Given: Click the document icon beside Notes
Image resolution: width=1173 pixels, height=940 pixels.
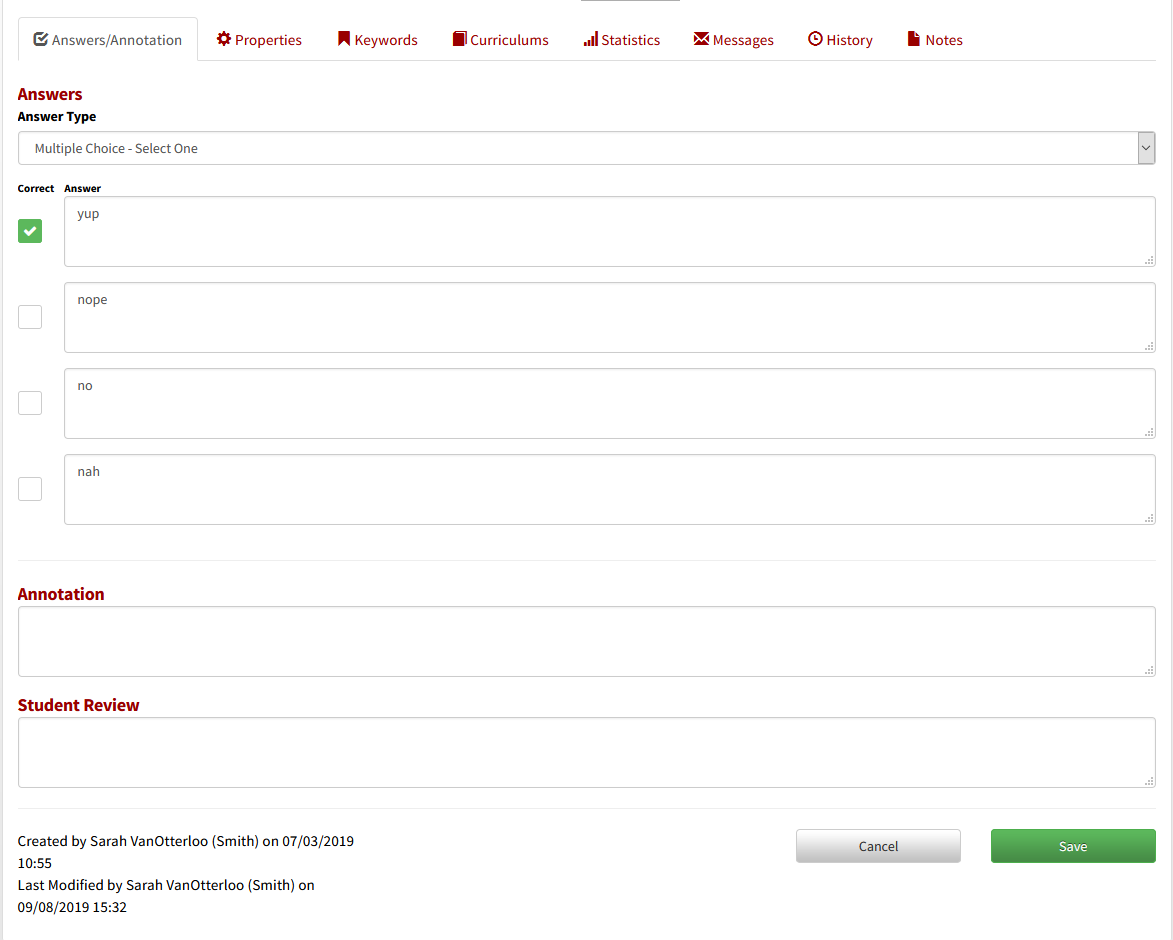Looking at the screenshot, I should coord(913,39).
